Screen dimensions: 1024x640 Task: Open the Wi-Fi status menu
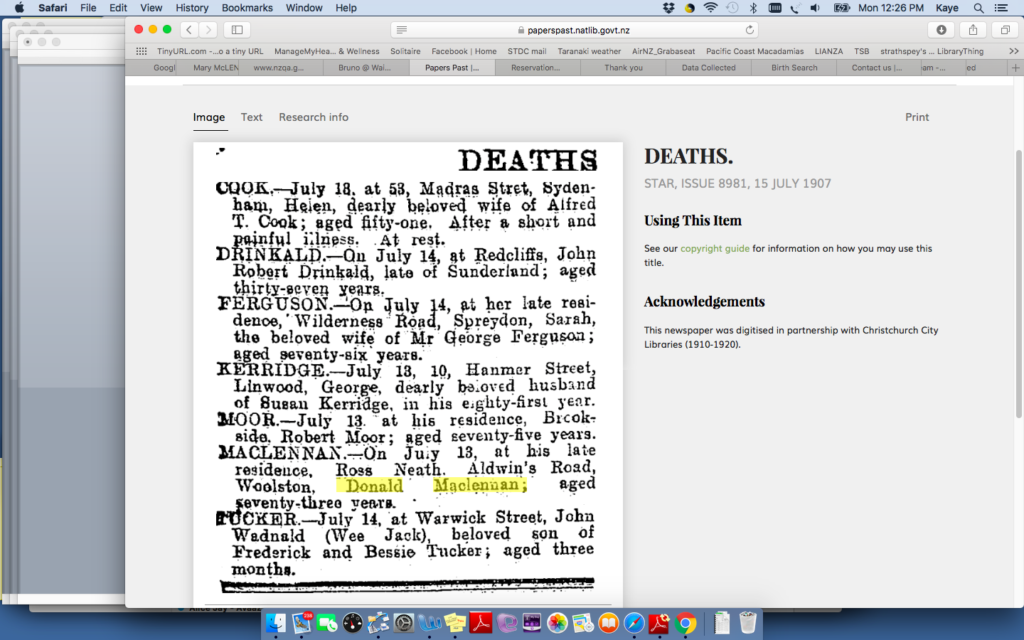[x=711, y=8]
